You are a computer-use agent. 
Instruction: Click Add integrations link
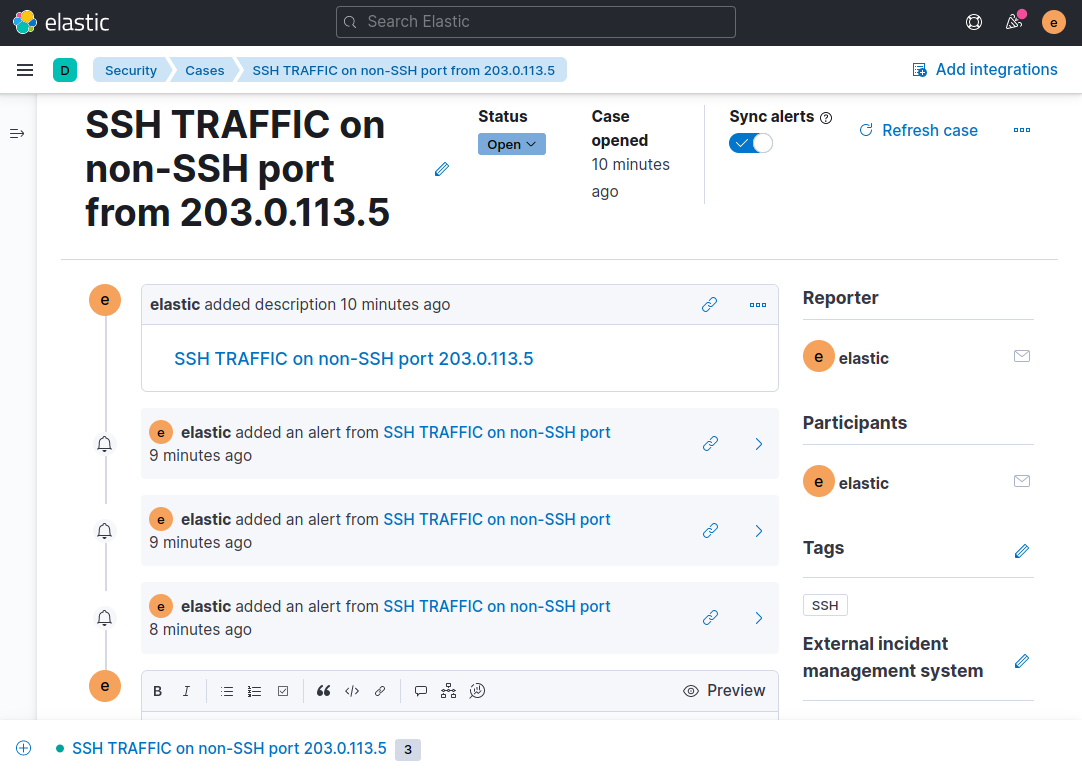point(985,70)
